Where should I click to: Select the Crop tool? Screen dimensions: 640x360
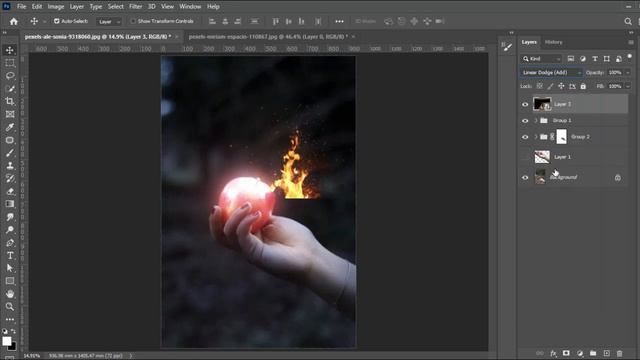pos(10,101)
